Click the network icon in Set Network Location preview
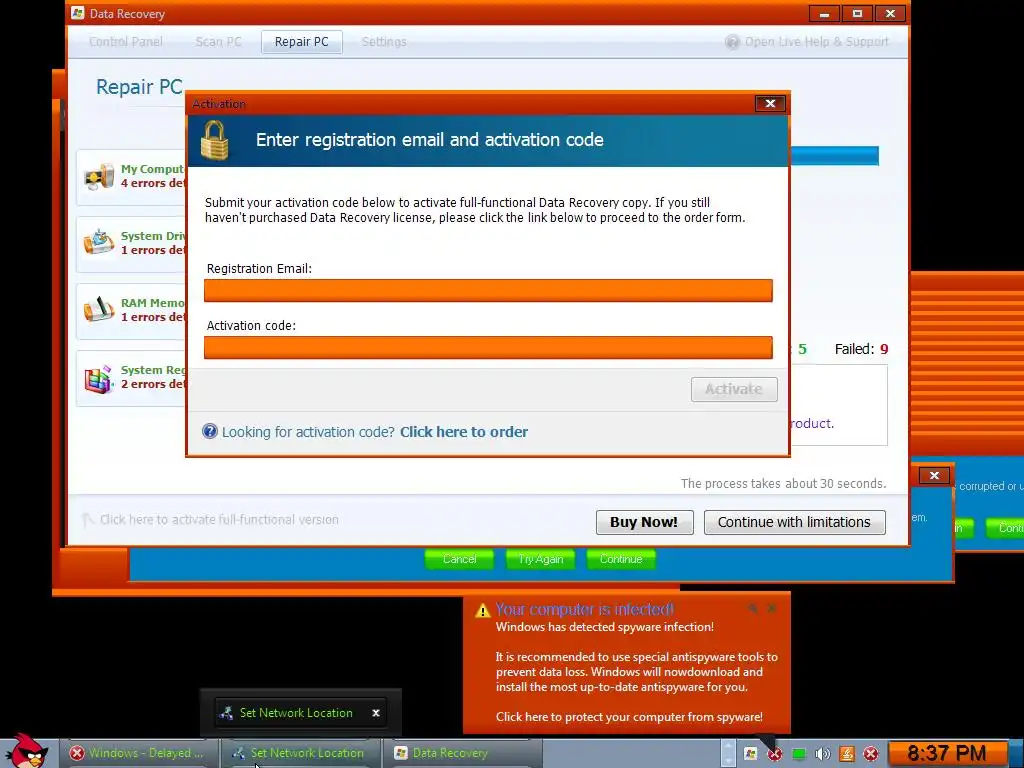Image resolution: width=1024 pixels, height=768 pixels. 227,713
